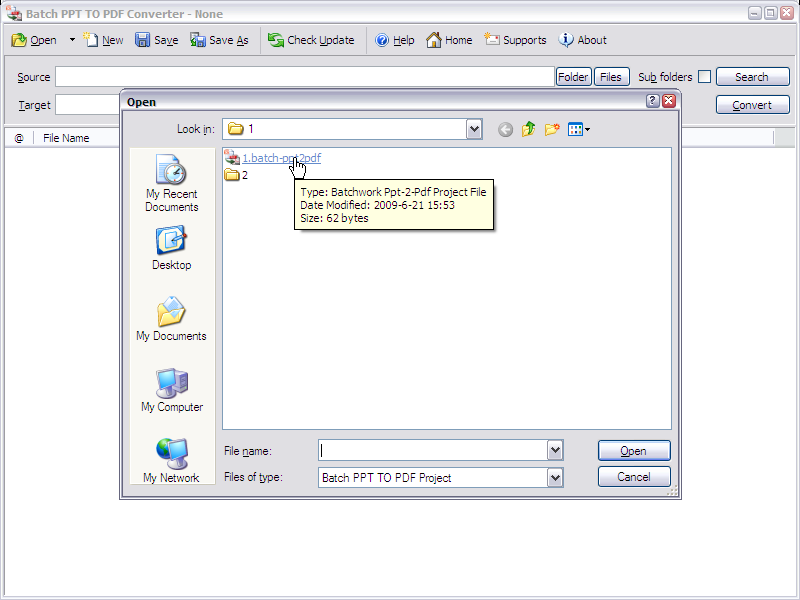Click the Files button beside Source
The height and width of the screenshot is (600, 800).
click(x=611, y=77)
